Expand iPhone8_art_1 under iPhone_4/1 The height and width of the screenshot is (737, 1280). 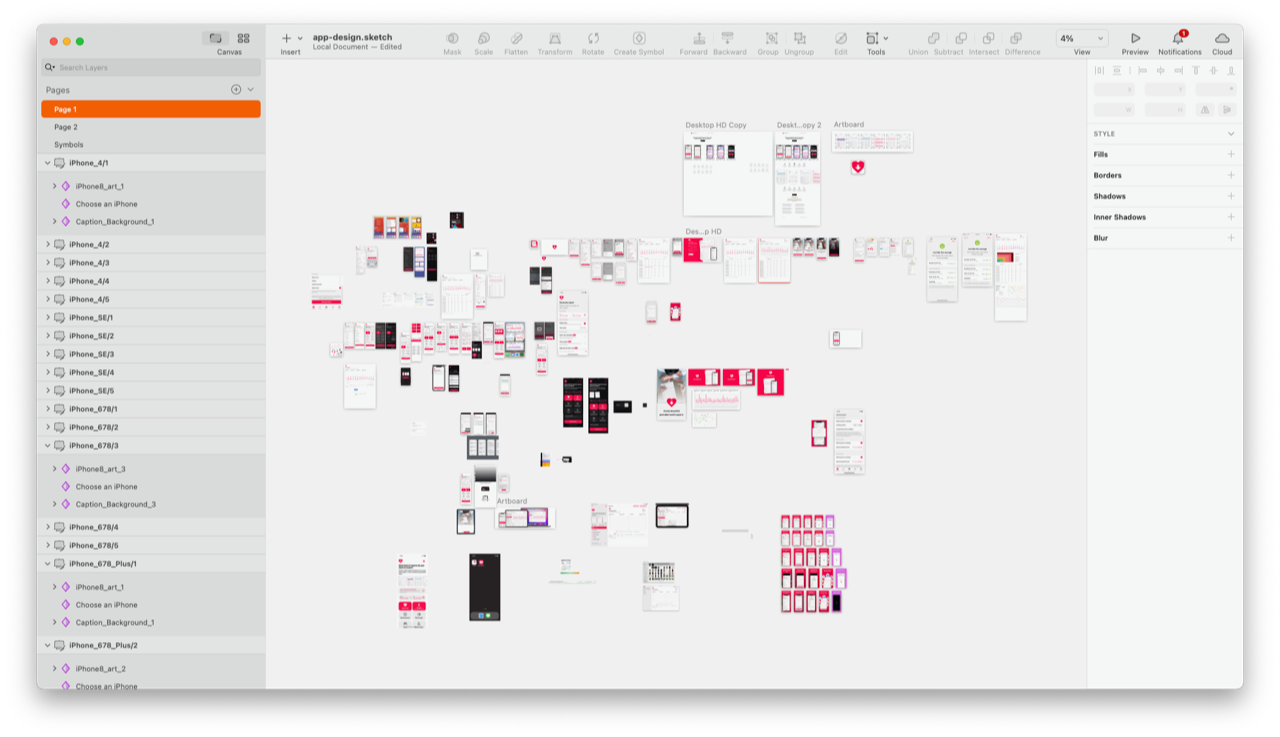click(x=54, y=186)
